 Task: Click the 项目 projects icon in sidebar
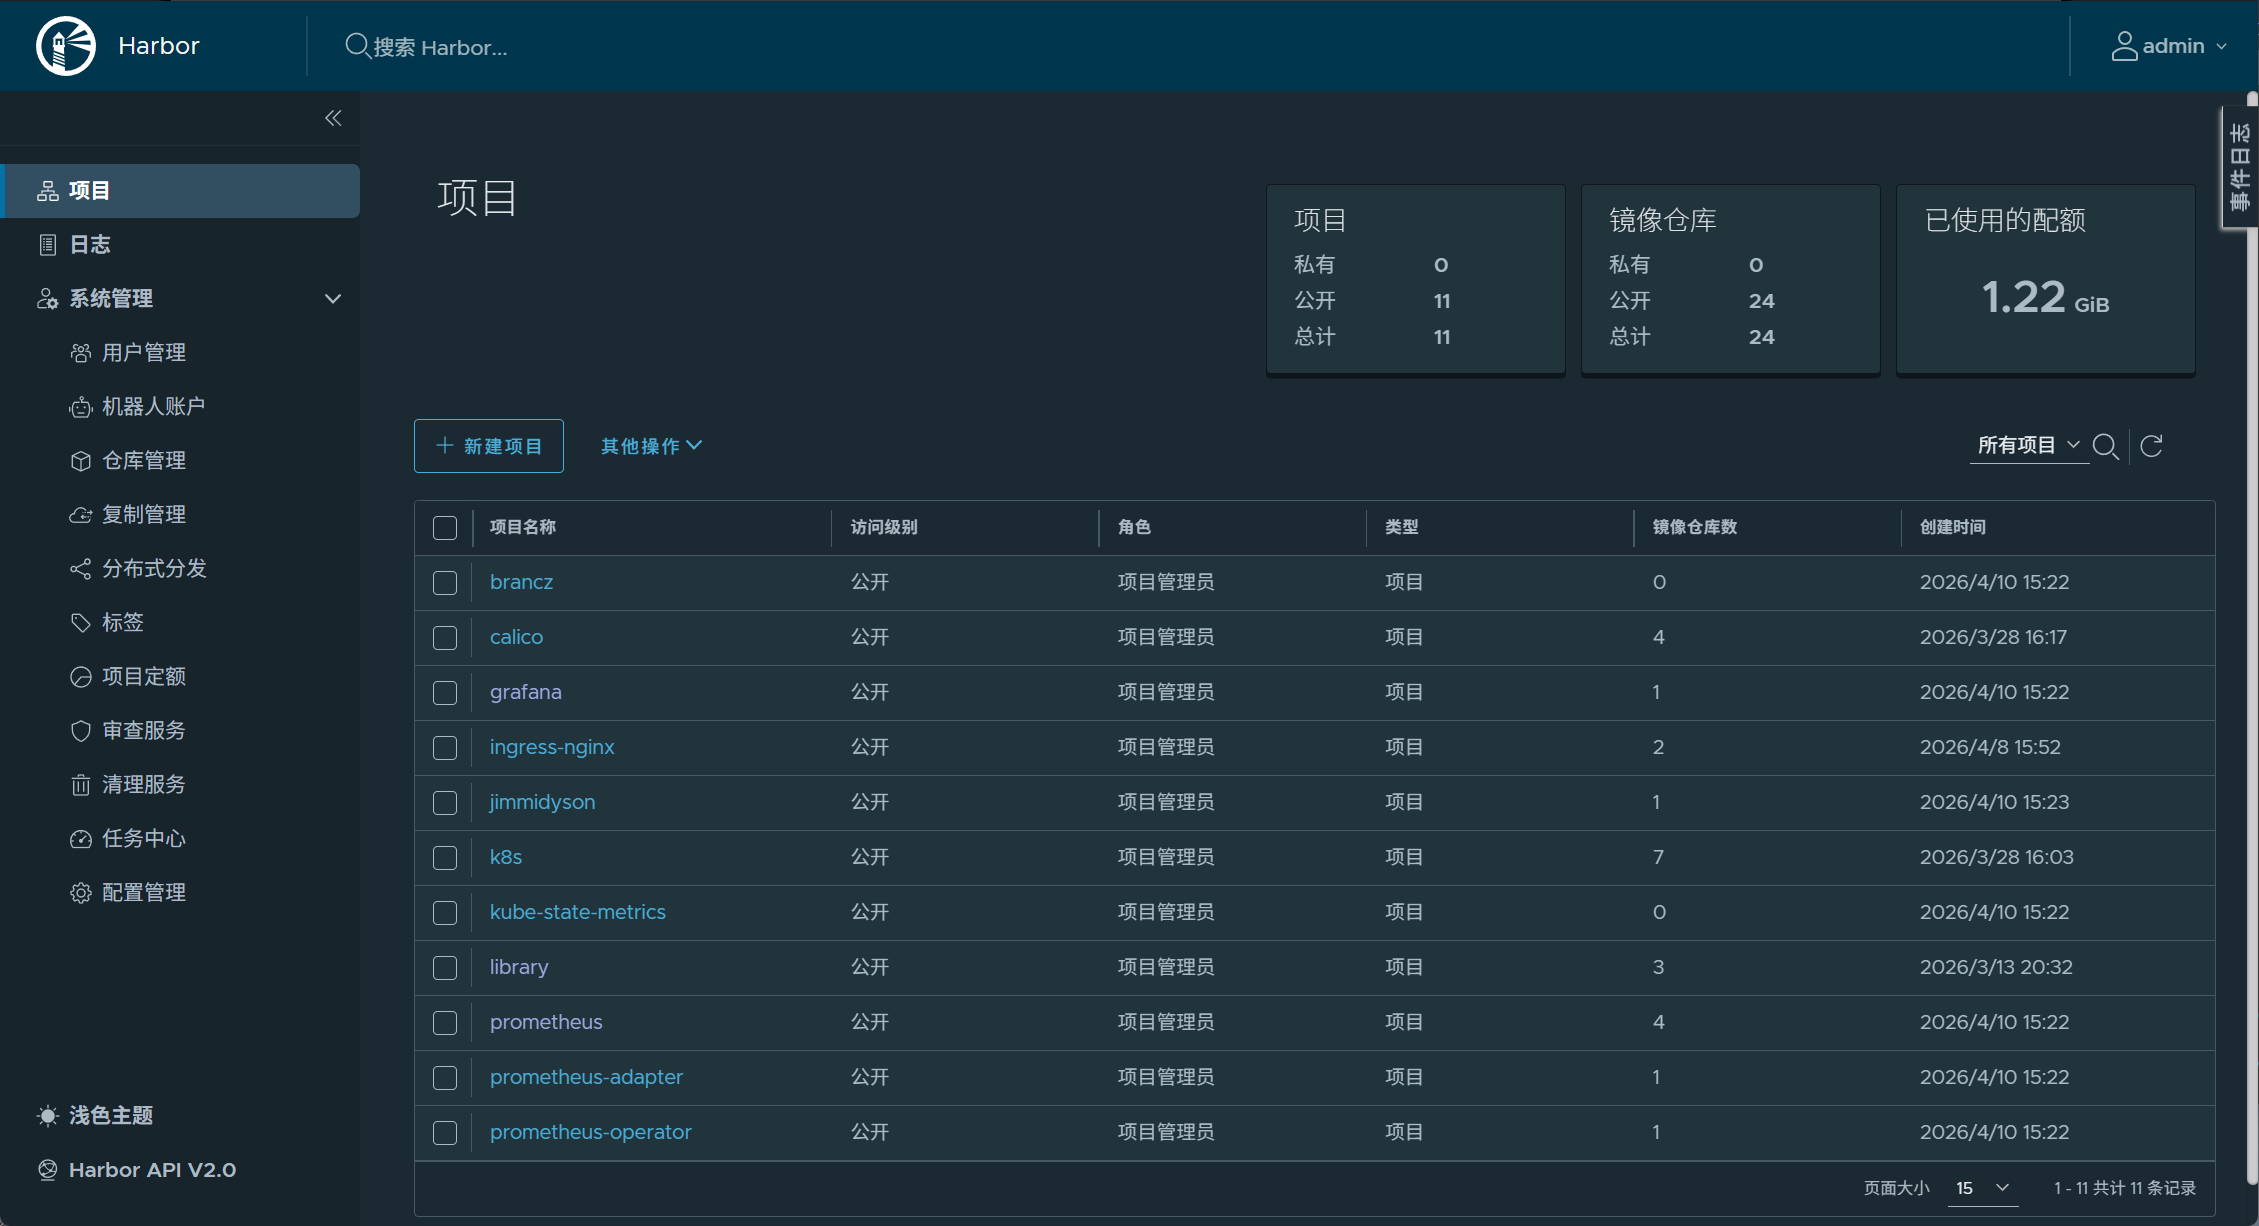click(47, 191)
